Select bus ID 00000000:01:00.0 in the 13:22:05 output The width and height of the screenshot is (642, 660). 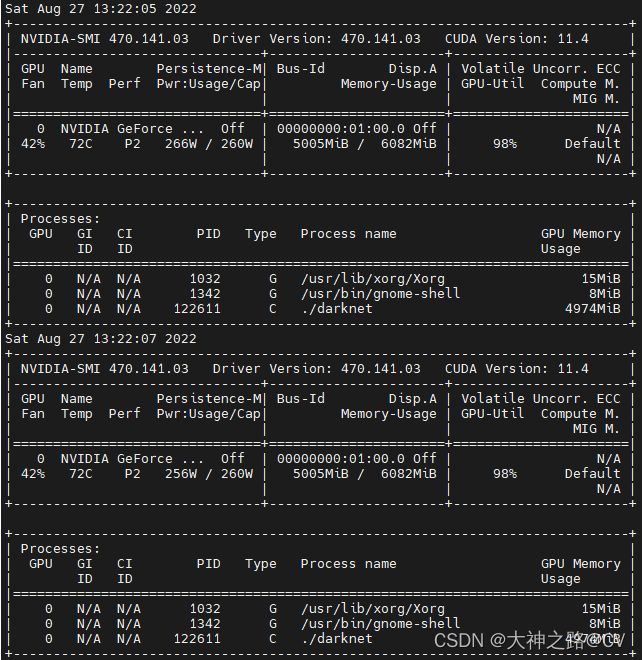tap(341, 129)
